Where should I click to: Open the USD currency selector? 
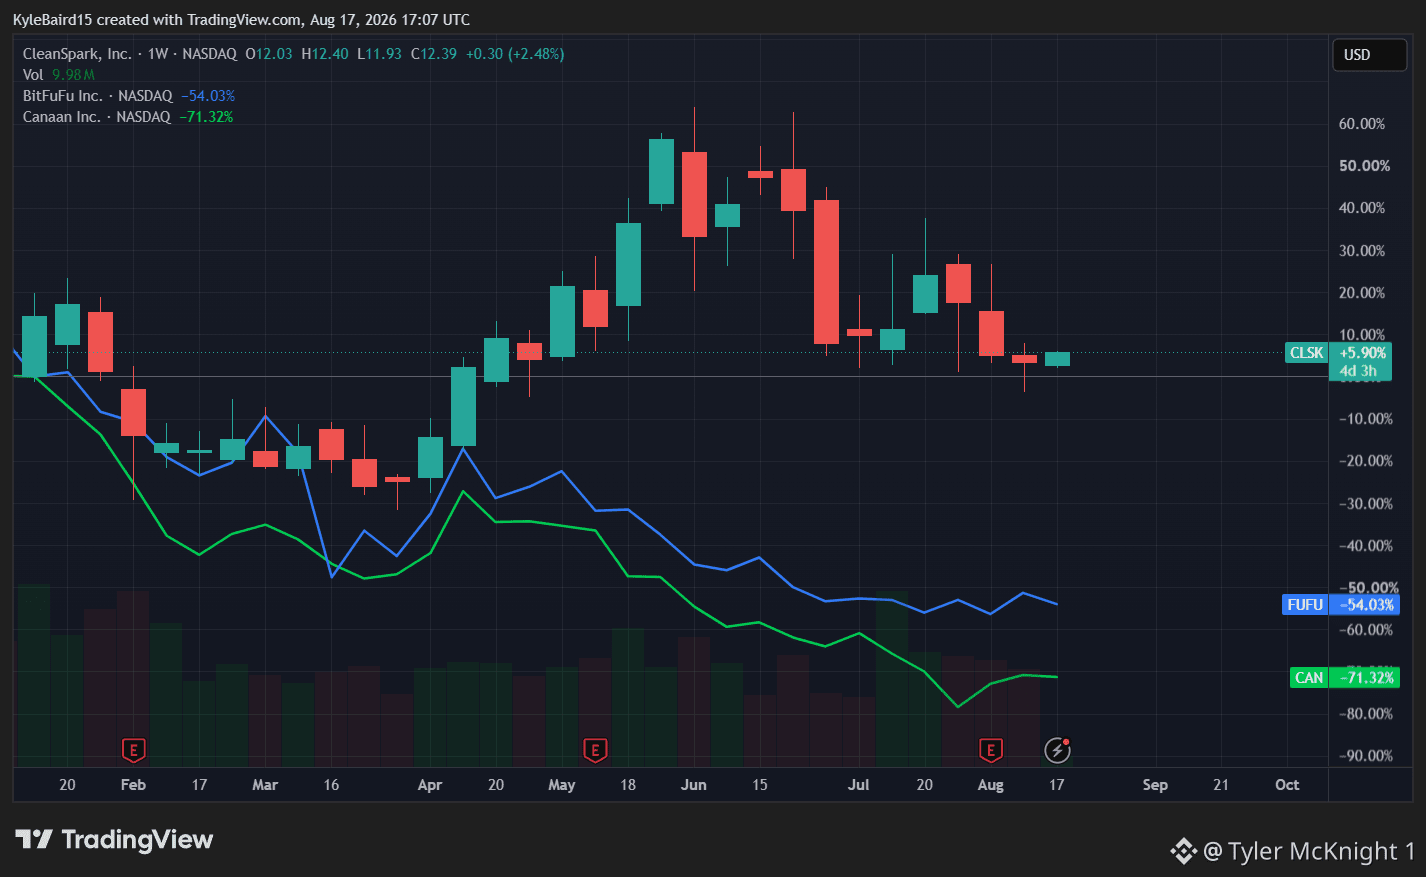pos(1369,55)
